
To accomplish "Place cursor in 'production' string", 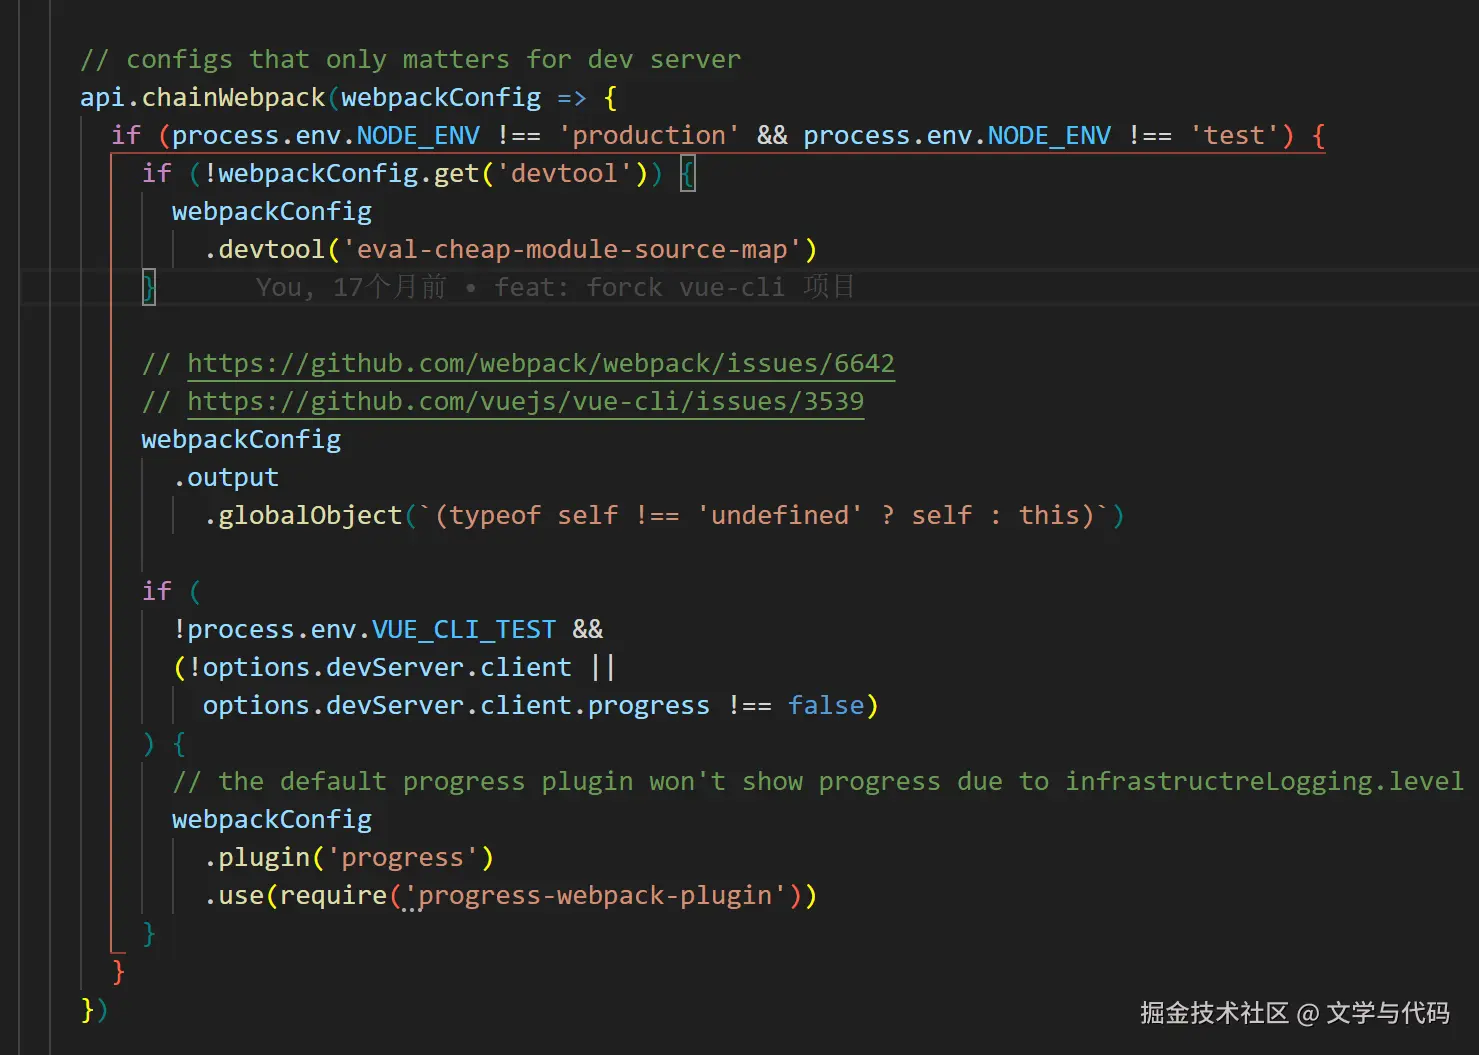I will pos(649,135).
